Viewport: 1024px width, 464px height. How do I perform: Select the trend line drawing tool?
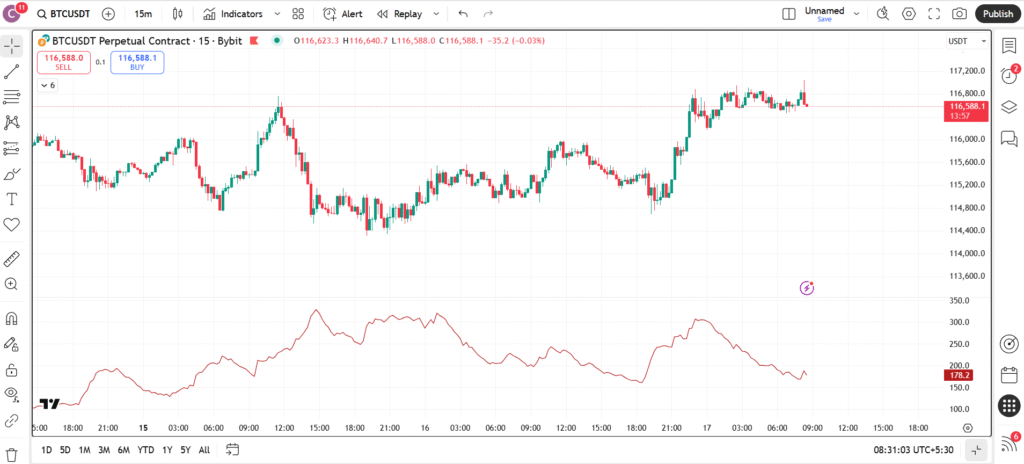click(x=12, y=72)
